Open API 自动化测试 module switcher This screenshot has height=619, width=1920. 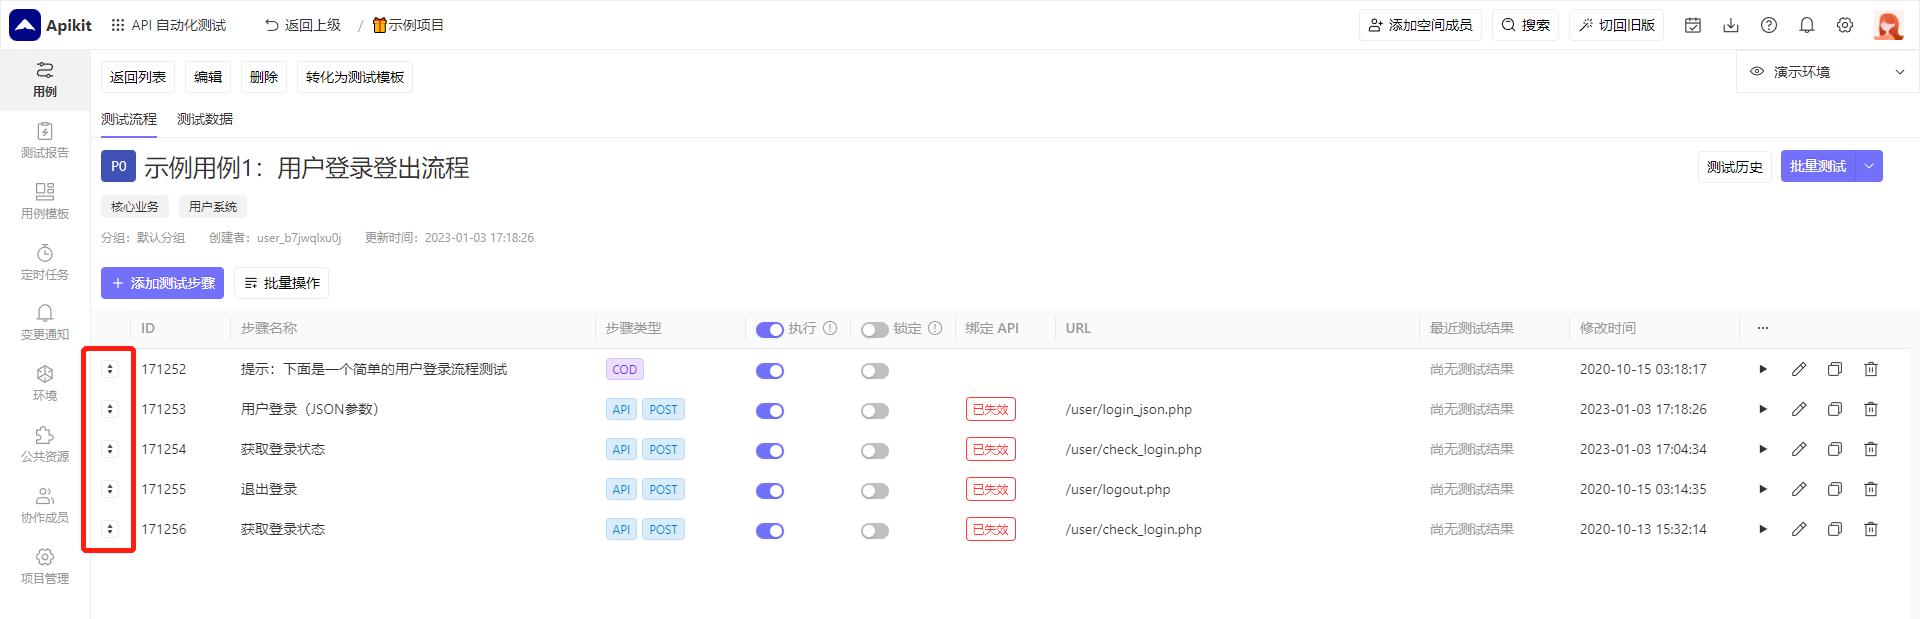[169, 25]
